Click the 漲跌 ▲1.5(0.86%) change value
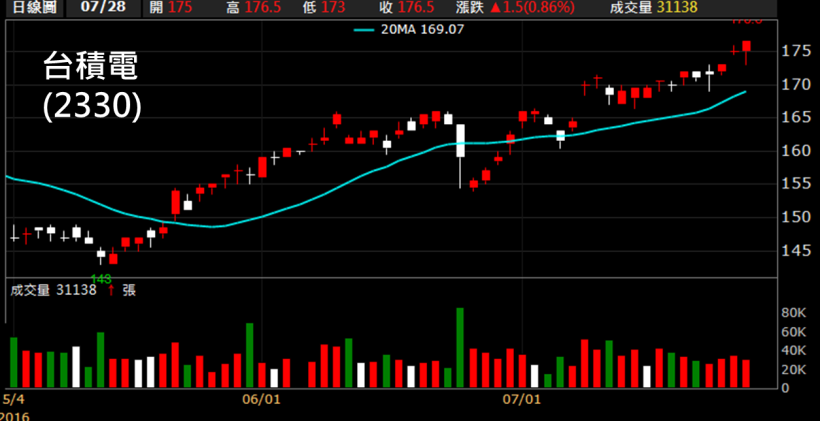The height and width of the screenshot is (421, 820). coord(515,7)
